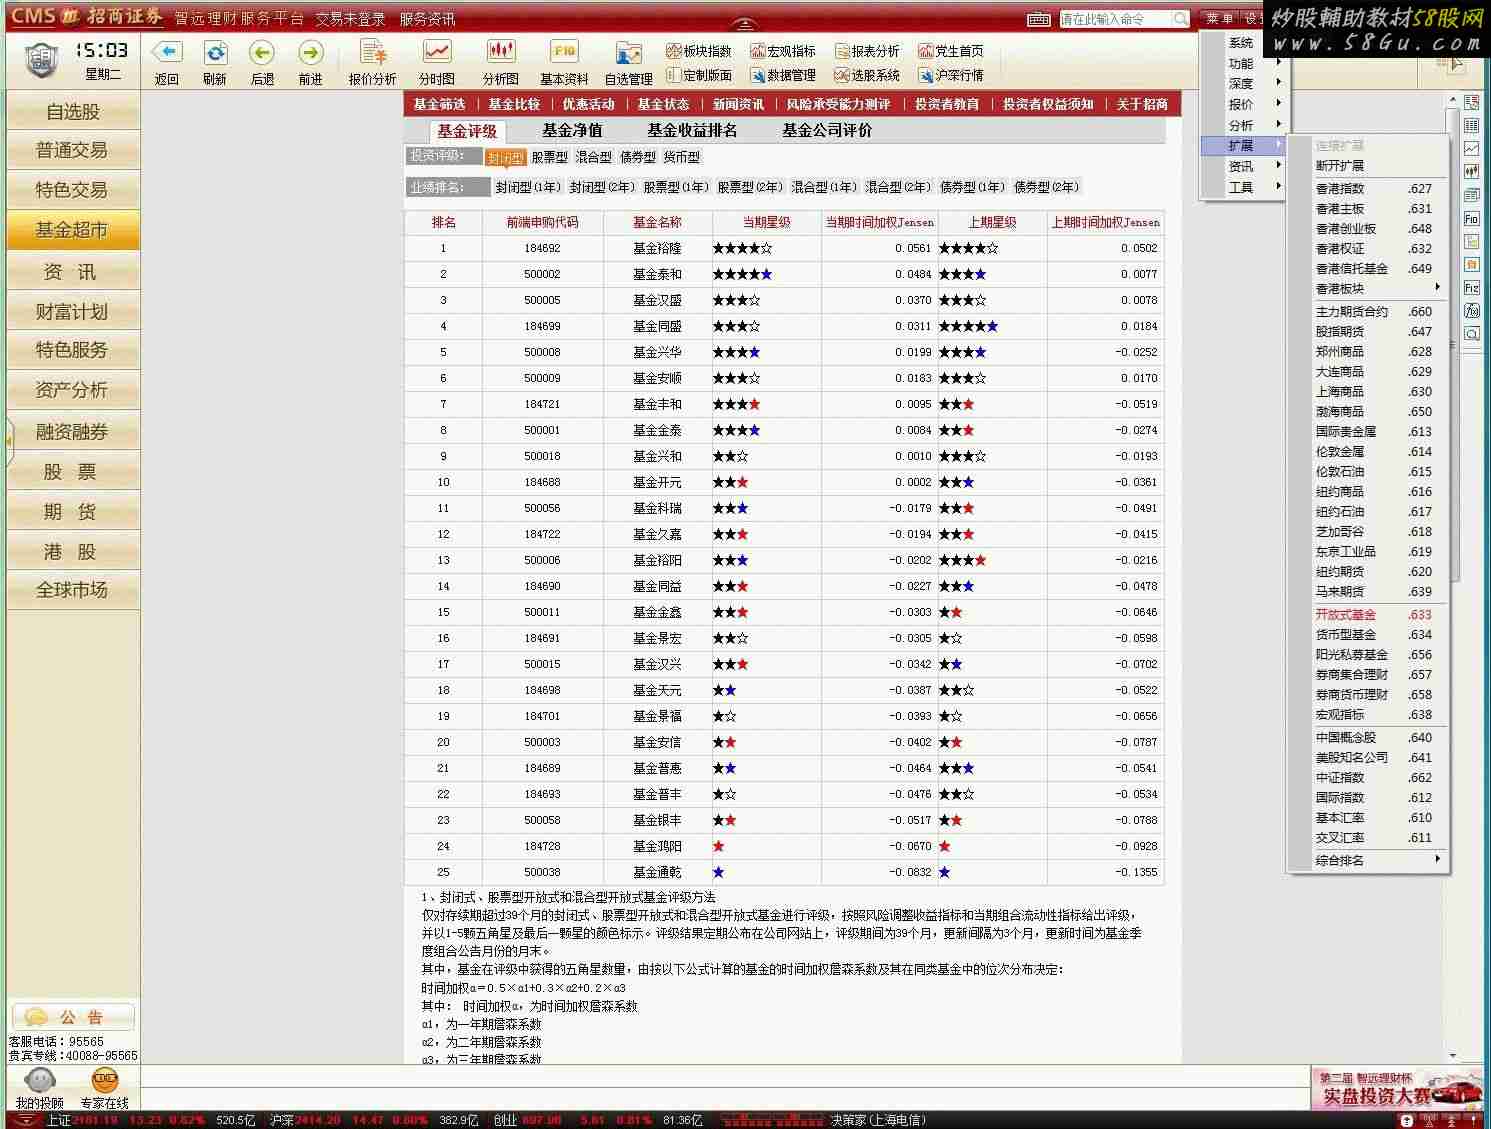Expand the 功能 submenu
This screenshot has width=1491, height=1129.
[x=1243, y=63]
